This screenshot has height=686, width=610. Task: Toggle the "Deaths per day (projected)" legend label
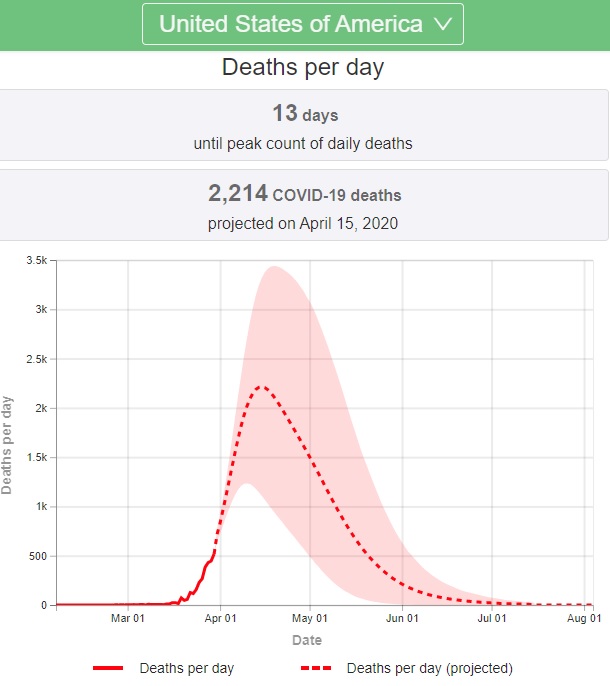tap(429, 667)
